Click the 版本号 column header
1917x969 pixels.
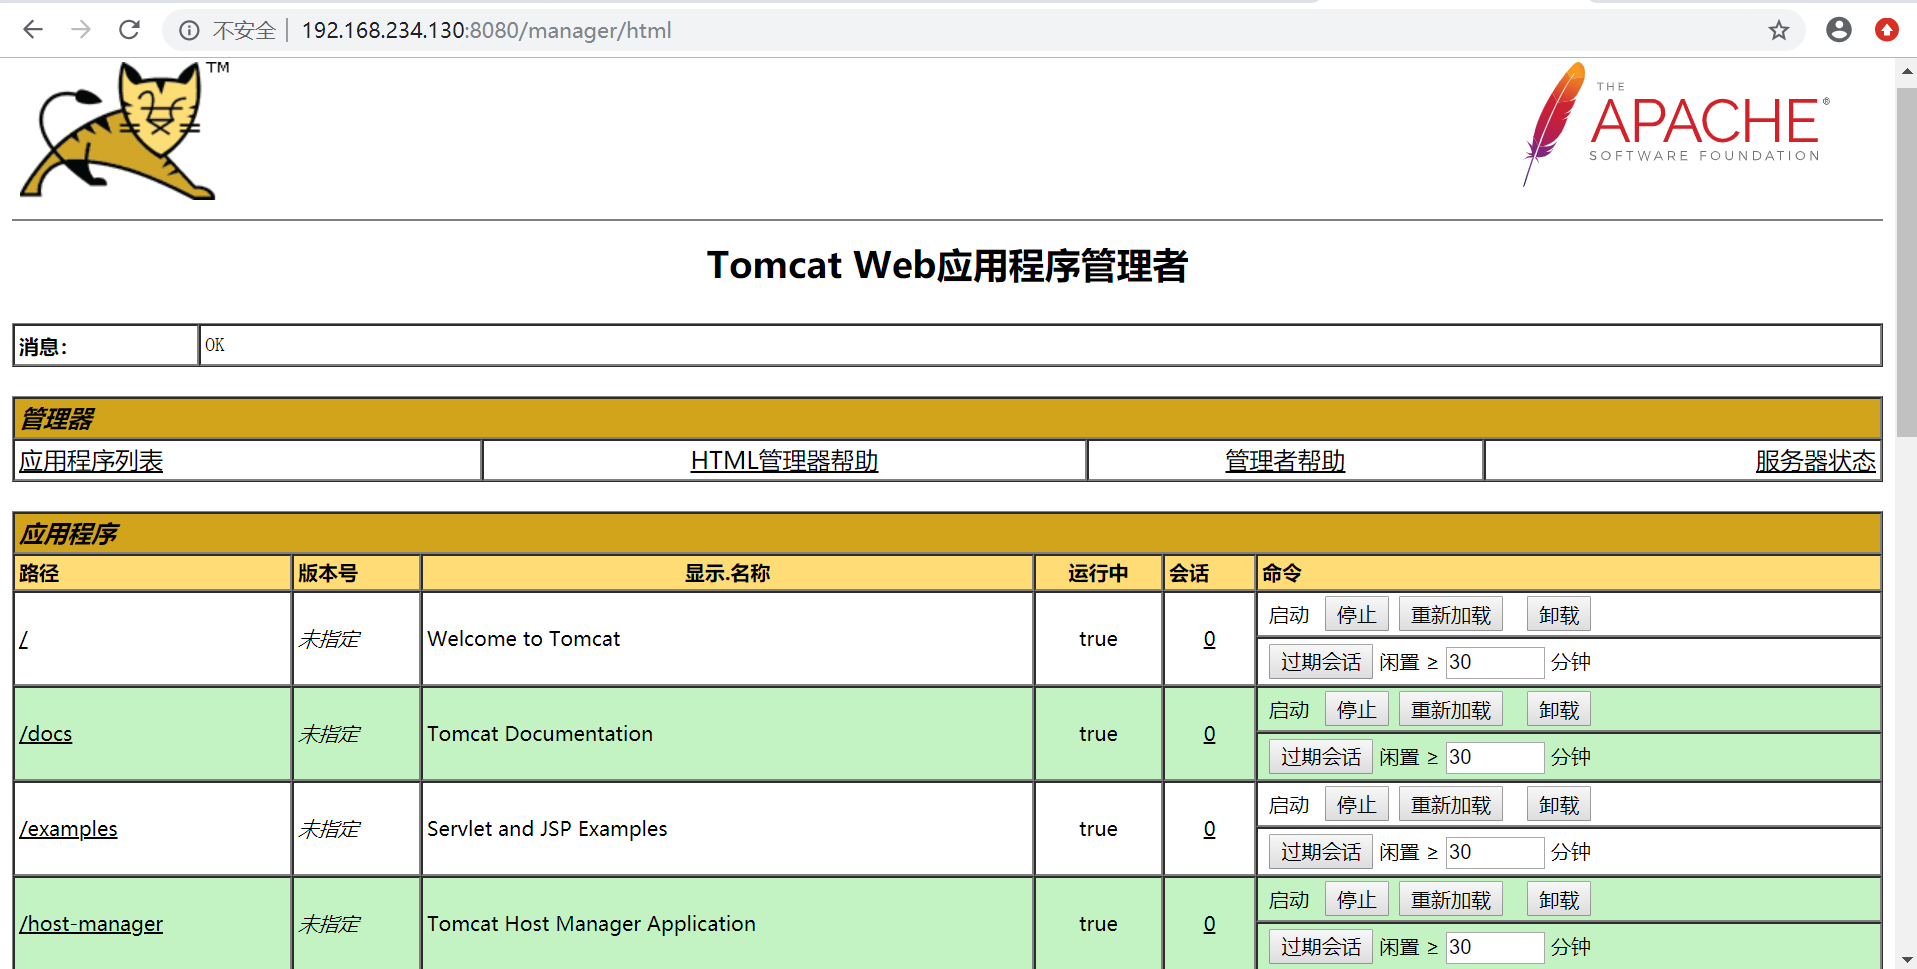pyautogui.click(x=328, y=573)
